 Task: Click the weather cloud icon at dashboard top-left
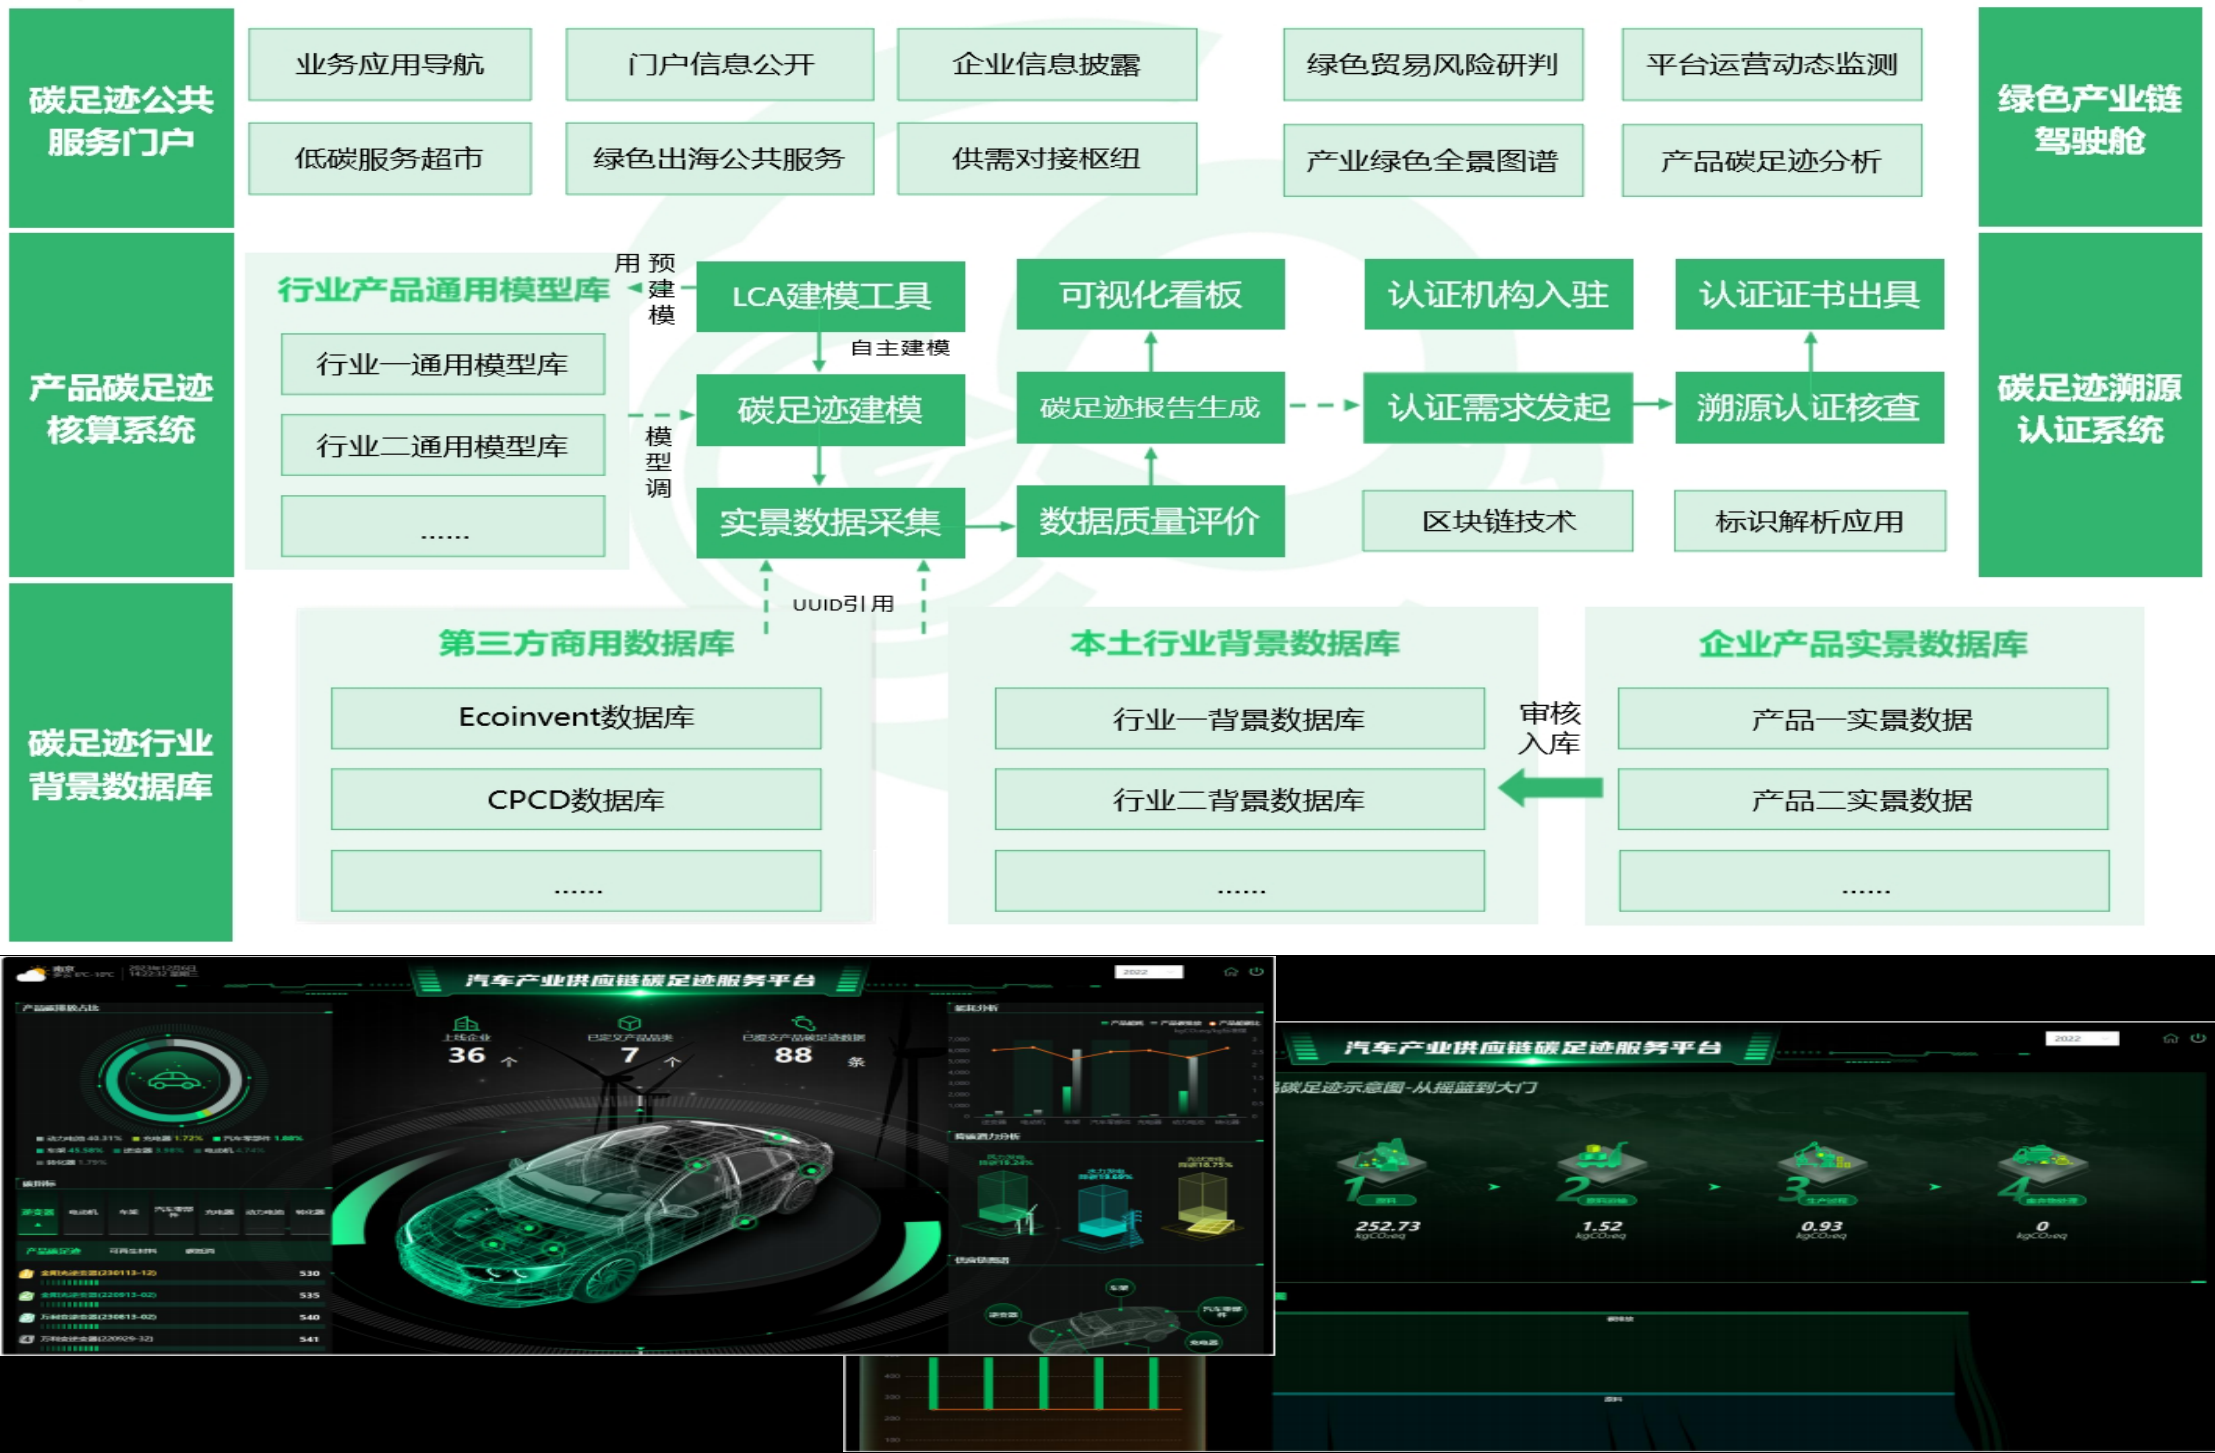(32, 973)
